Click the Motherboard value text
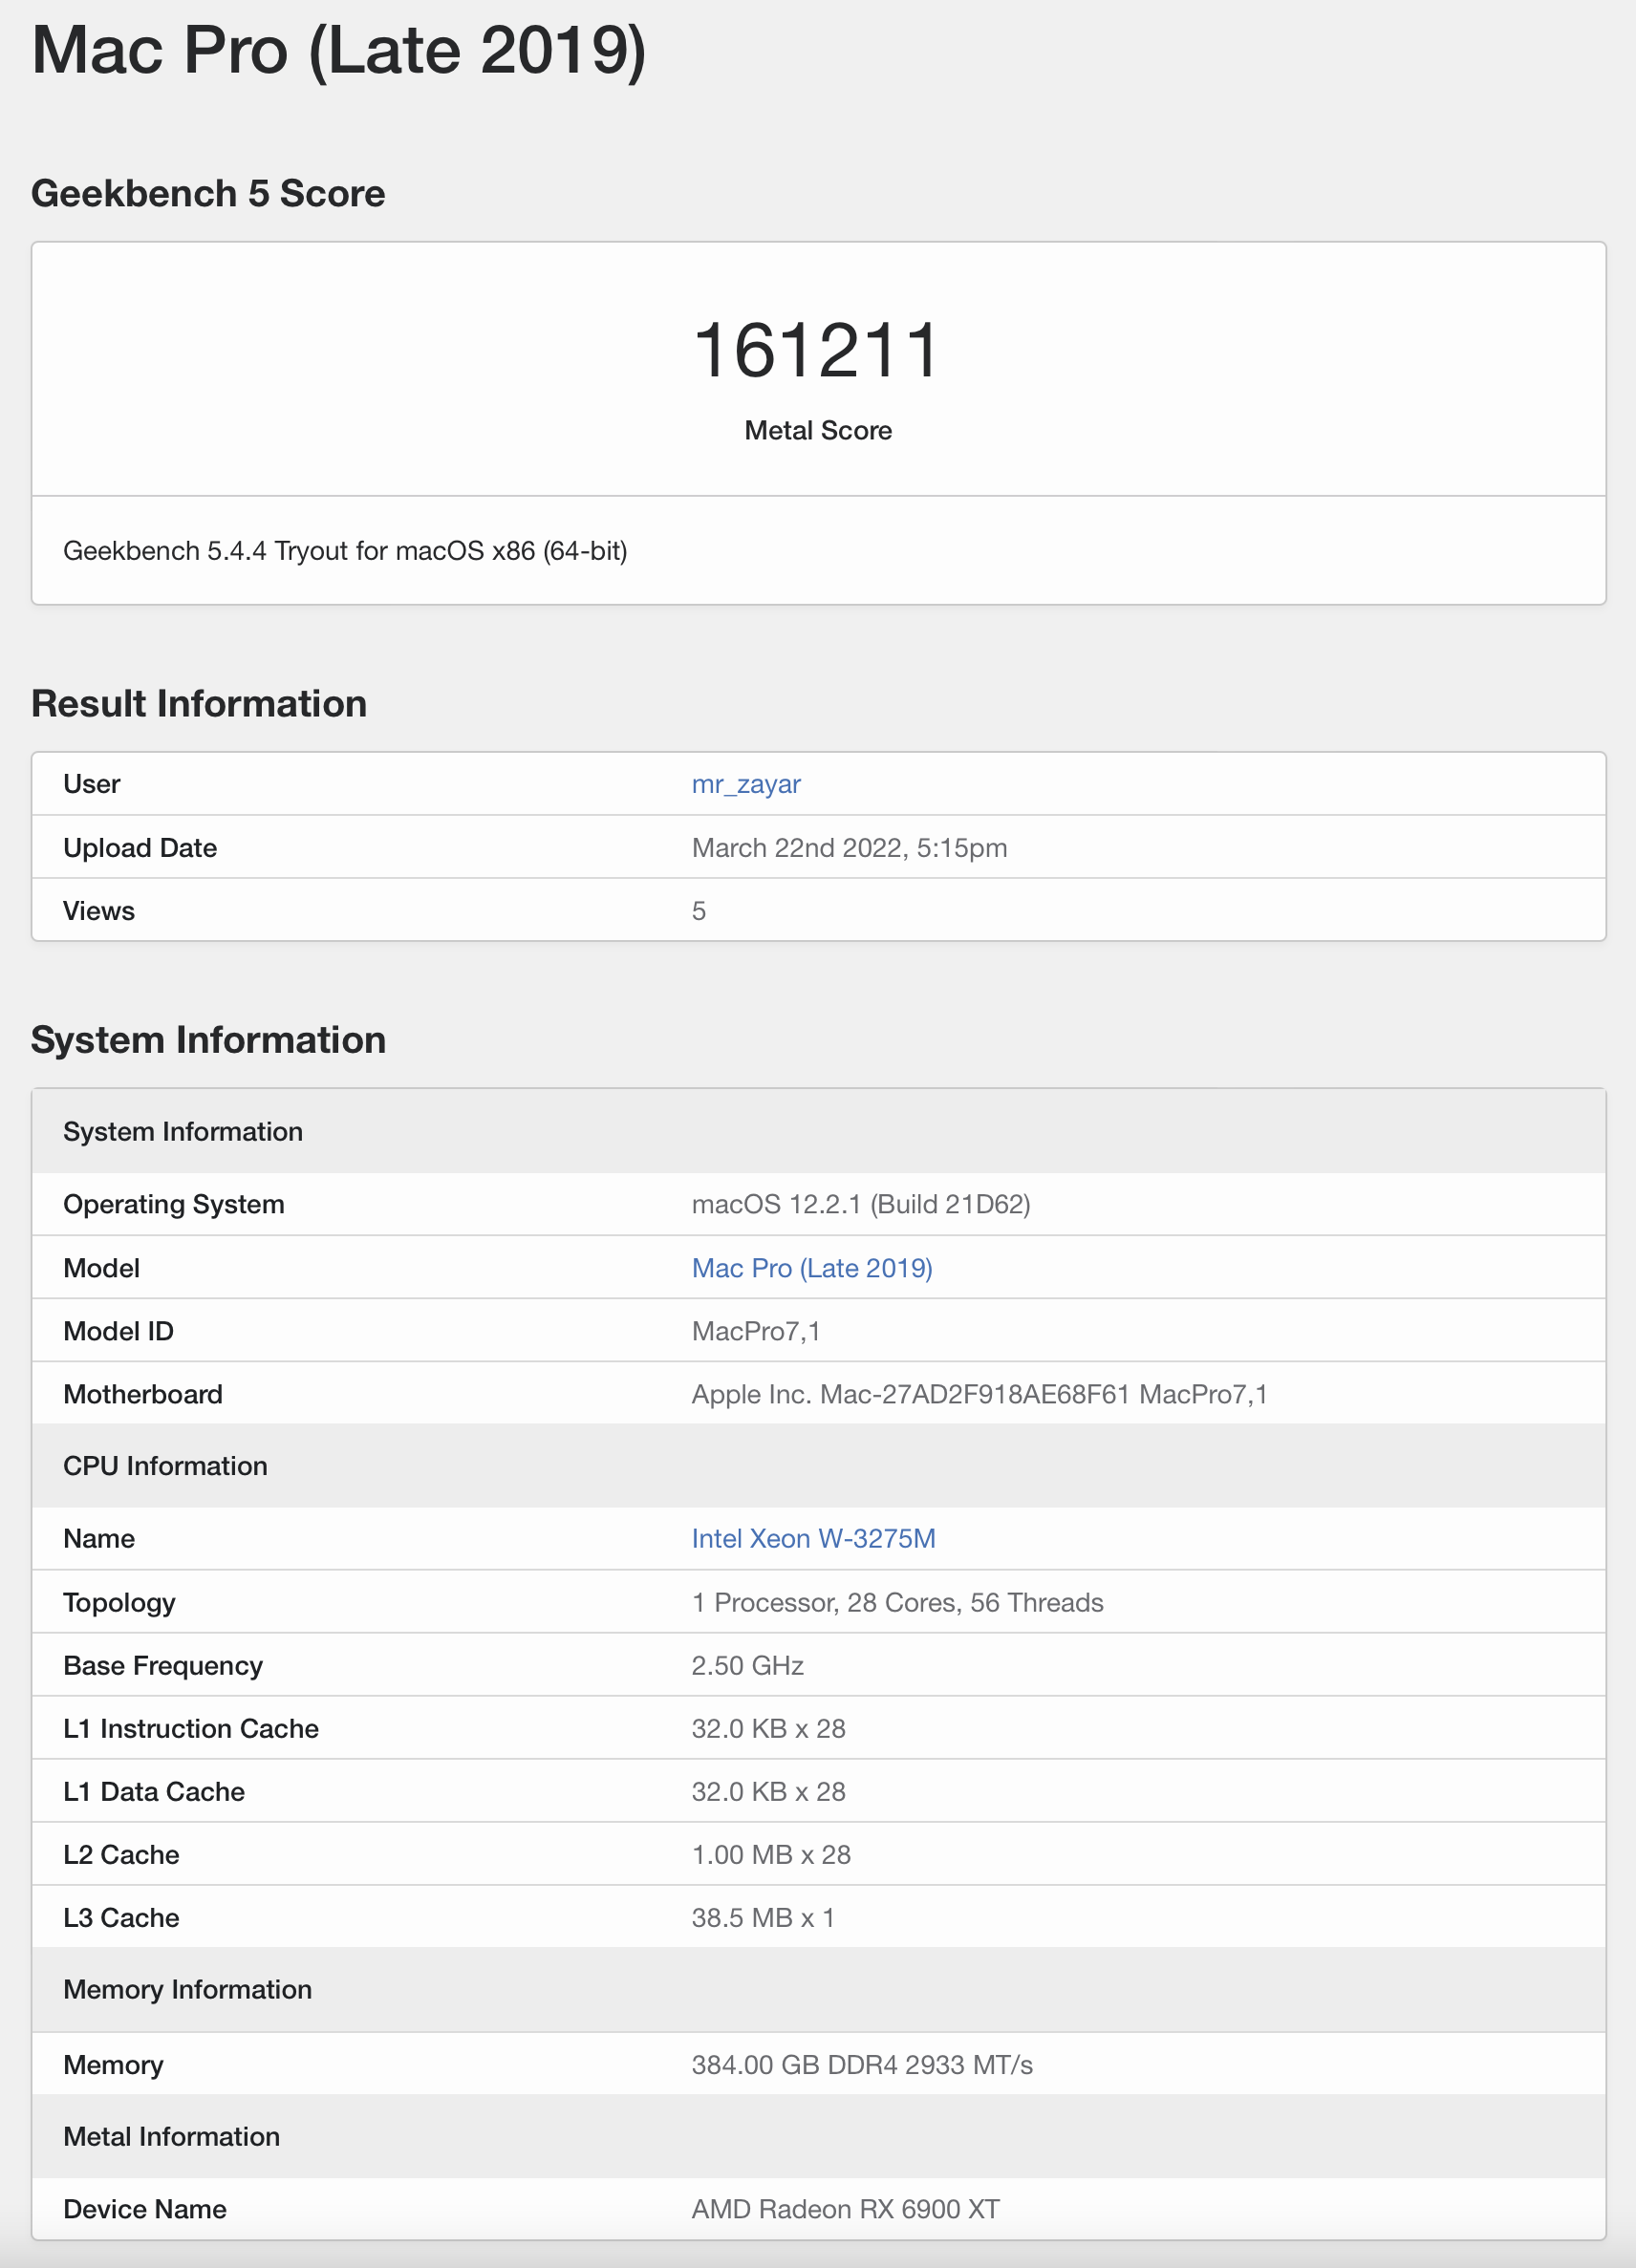1636x2268 pixels. (x=979, y=1394)
